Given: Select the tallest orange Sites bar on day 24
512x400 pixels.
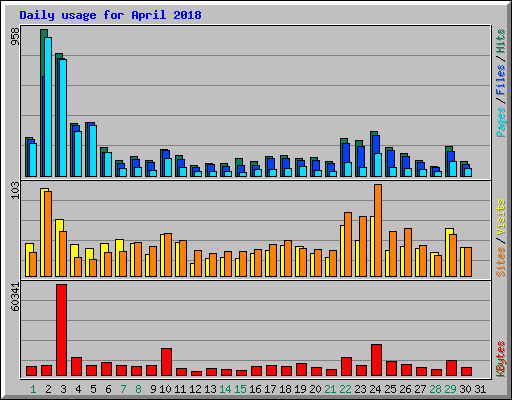Looking at the screenshot, I should tap(378, 230).
